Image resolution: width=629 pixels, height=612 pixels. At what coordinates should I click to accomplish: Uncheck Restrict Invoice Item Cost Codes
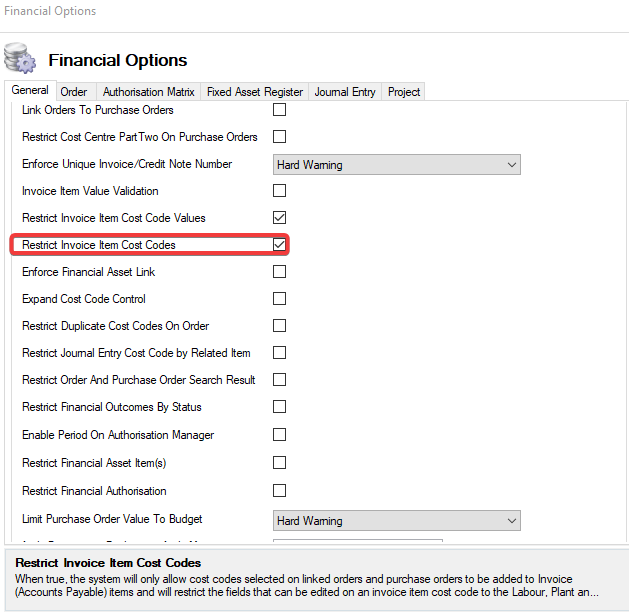[280, 245]
